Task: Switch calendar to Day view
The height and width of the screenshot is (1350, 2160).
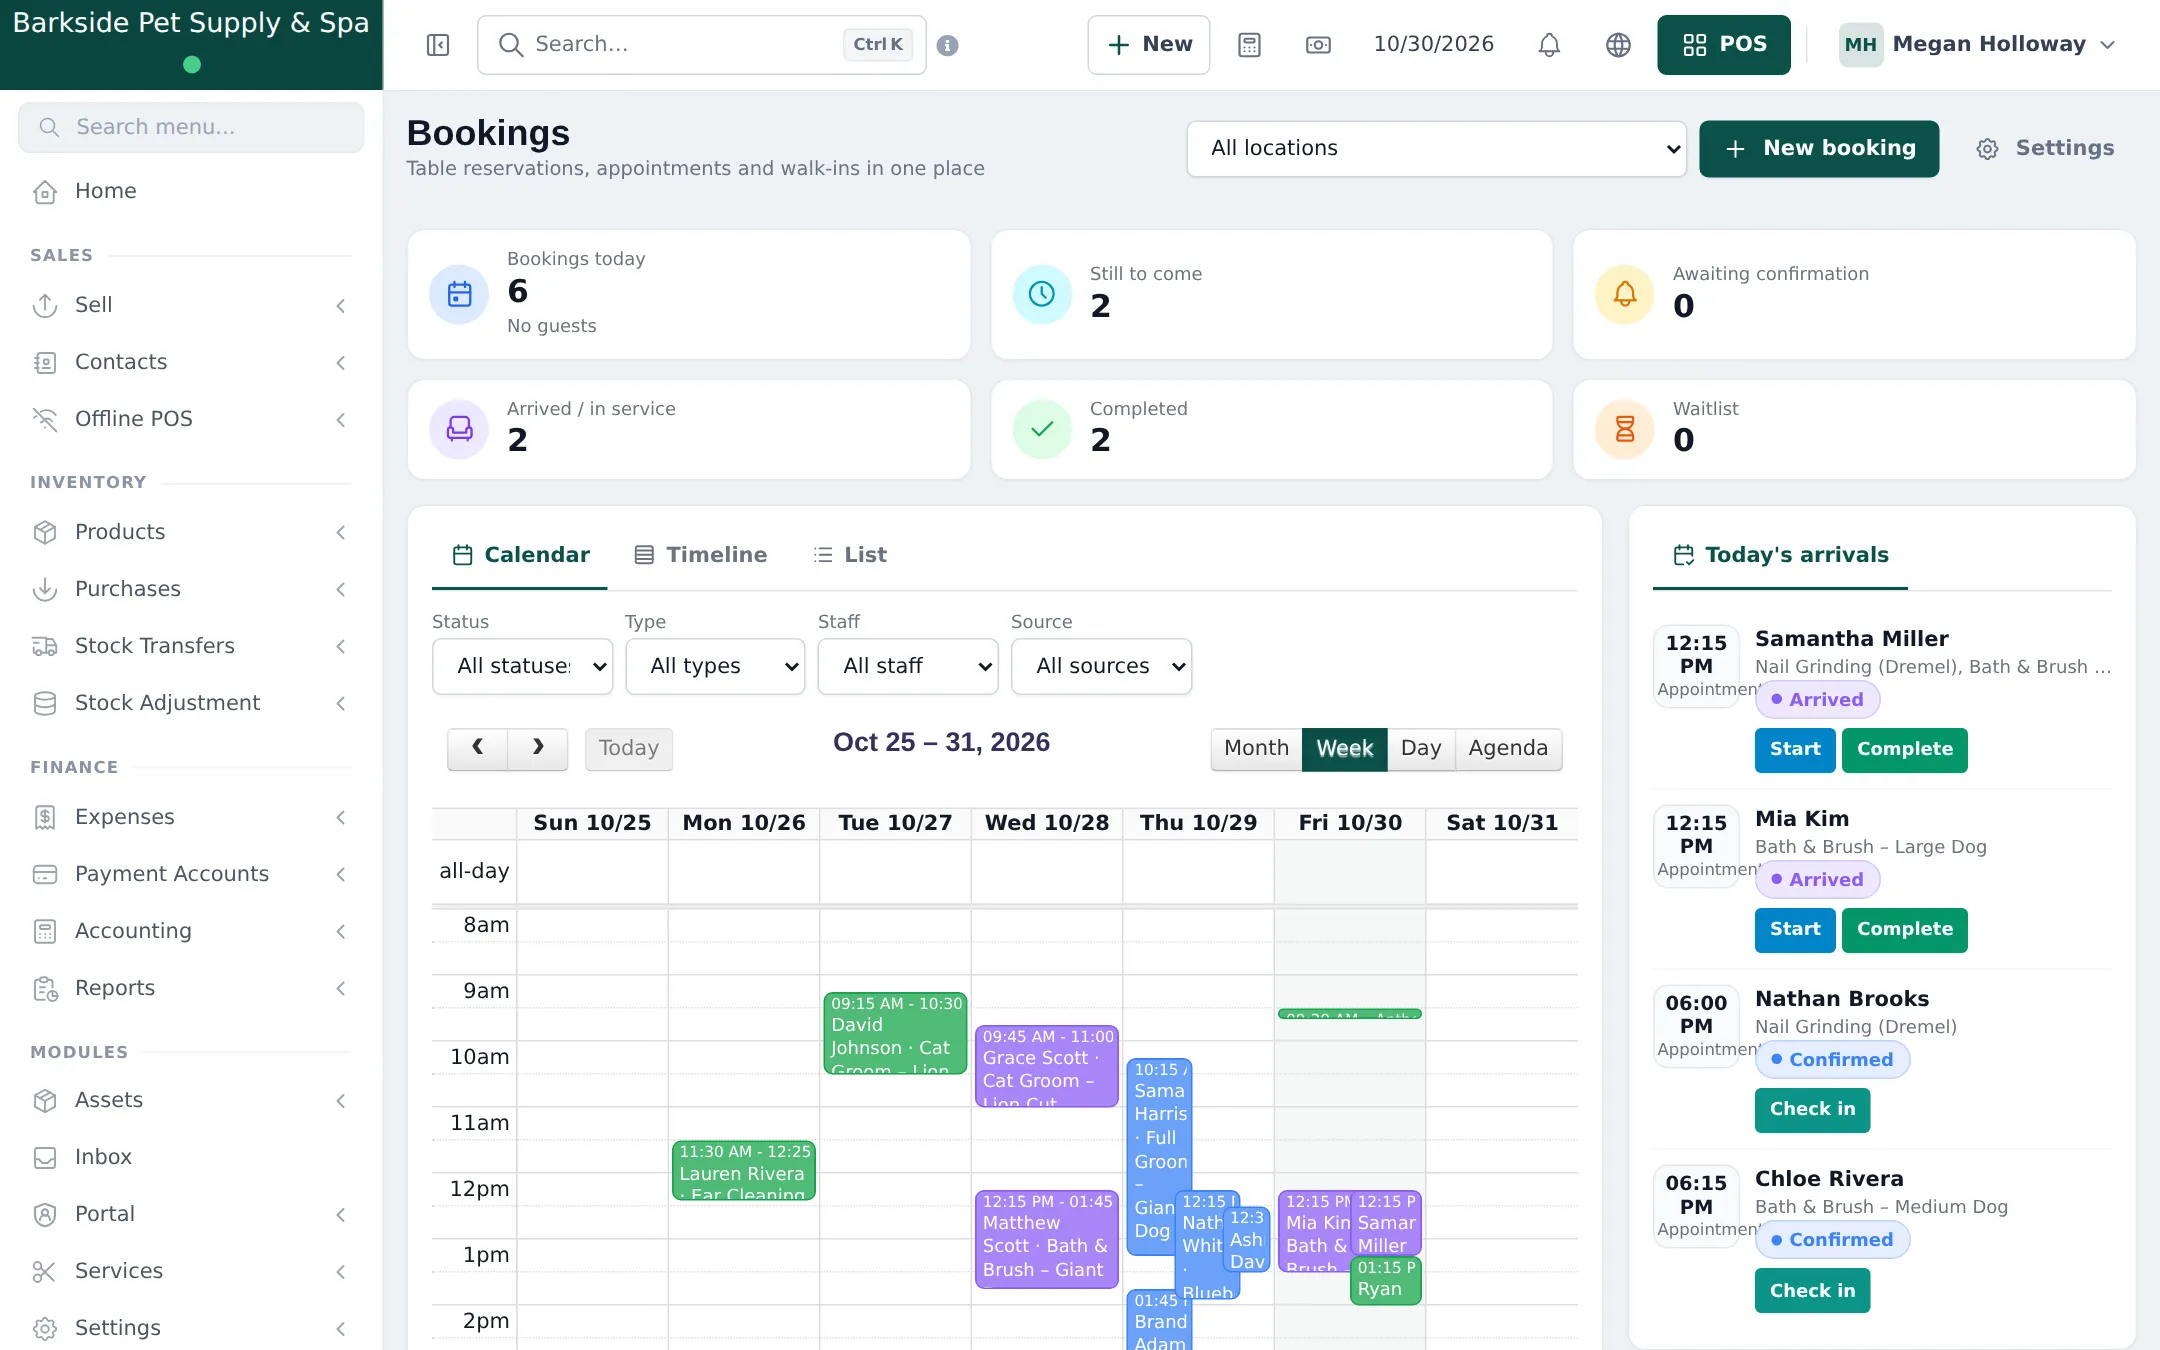Action: pos(1421,749)
